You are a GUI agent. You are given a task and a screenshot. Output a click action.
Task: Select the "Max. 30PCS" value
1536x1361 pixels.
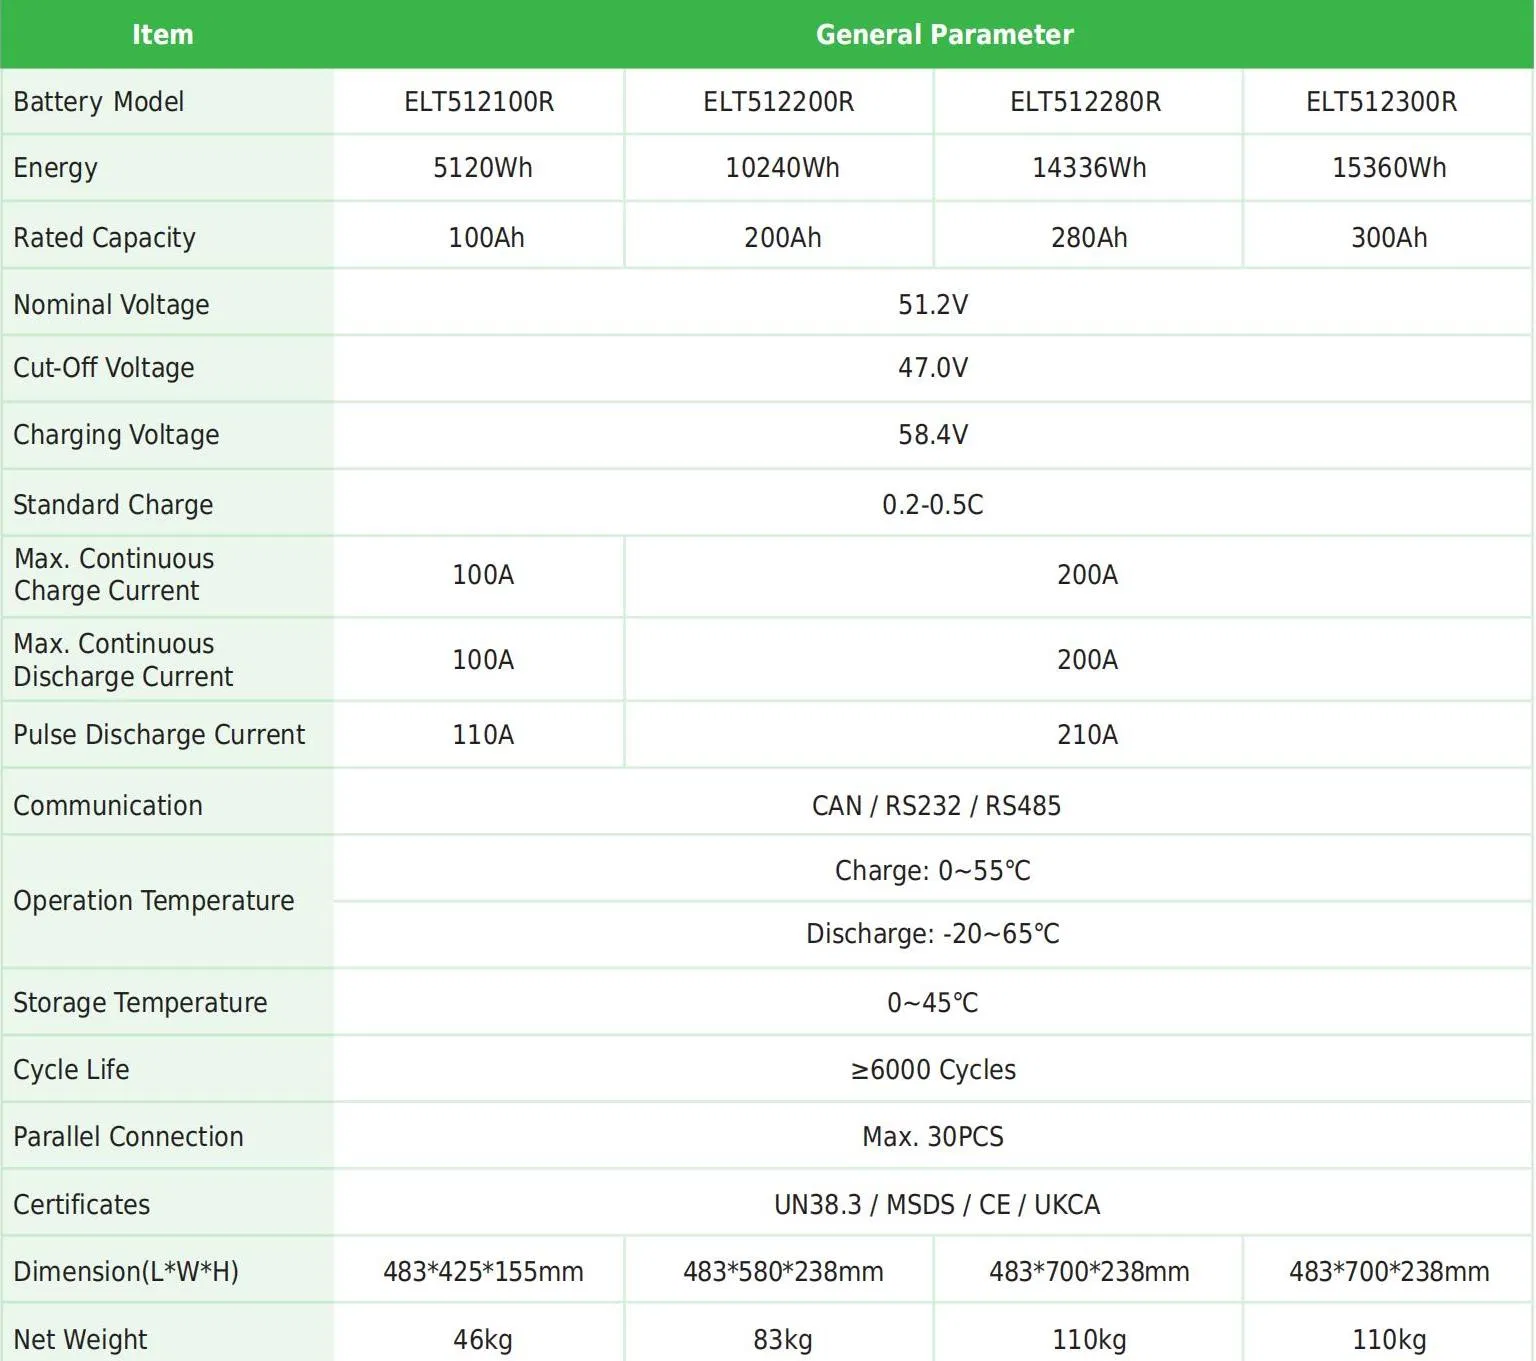(x=933, y=1137)
